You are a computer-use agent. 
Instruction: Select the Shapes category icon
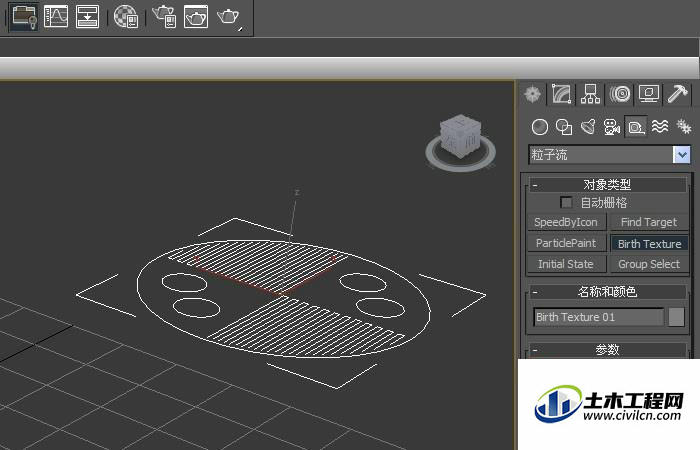pyautogui.click(x=564, y=127)
